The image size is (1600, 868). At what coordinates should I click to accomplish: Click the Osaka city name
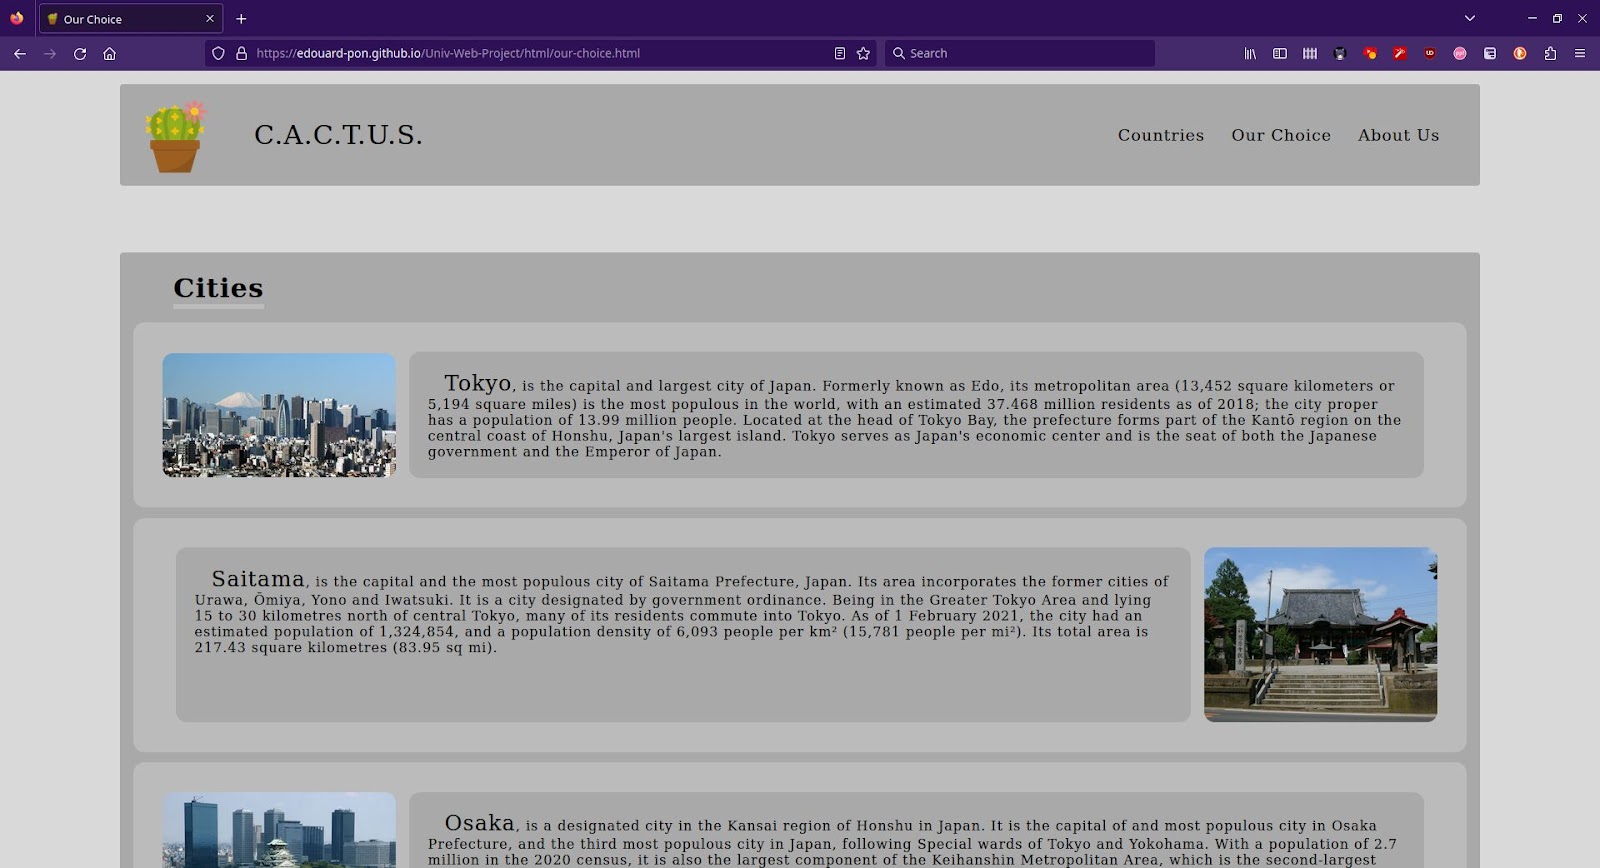click(x=480, y=823)
